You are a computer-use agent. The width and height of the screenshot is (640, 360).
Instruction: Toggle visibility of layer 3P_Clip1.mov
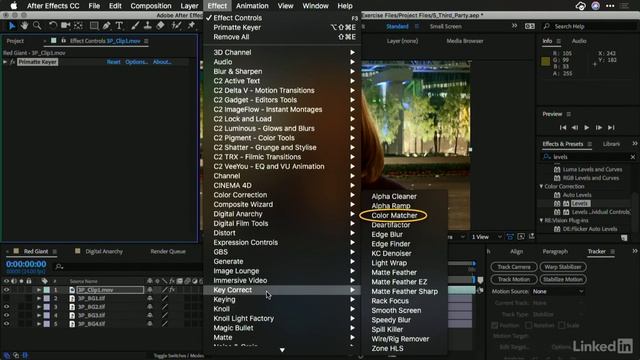click(x=7, y=290)
